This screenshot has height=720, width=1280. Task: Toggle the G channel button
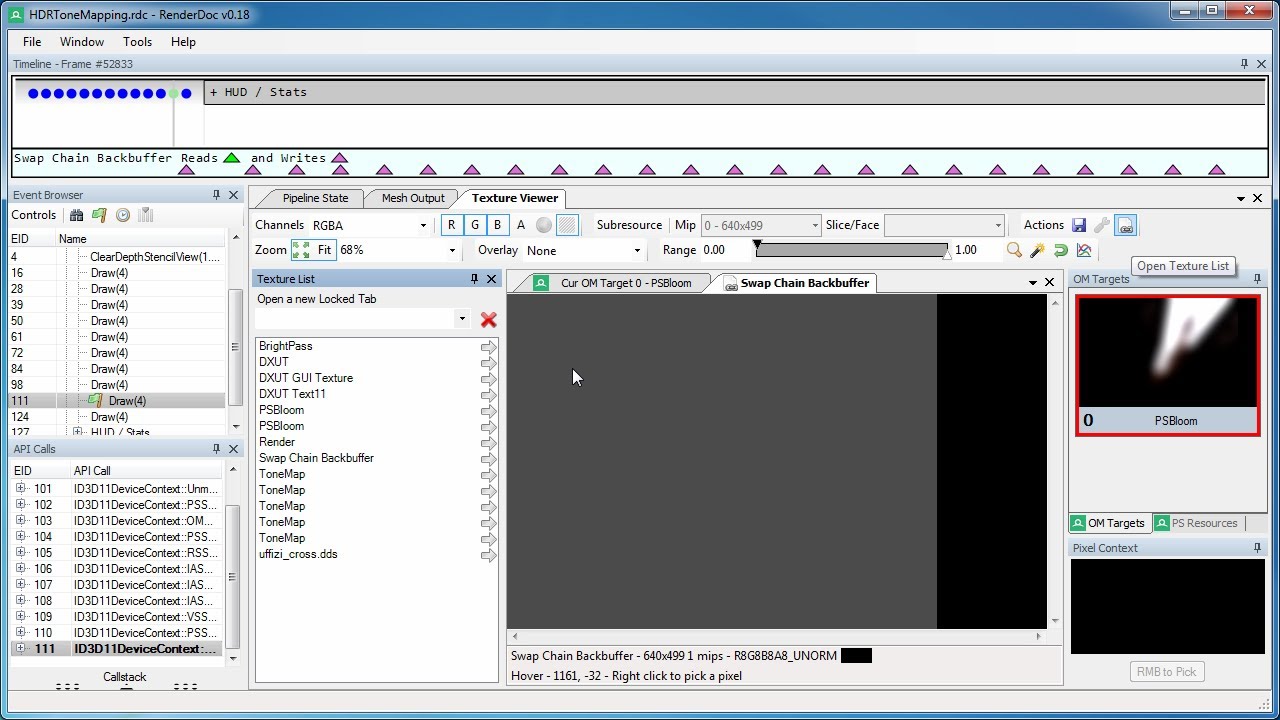click(x=475, y=225)
